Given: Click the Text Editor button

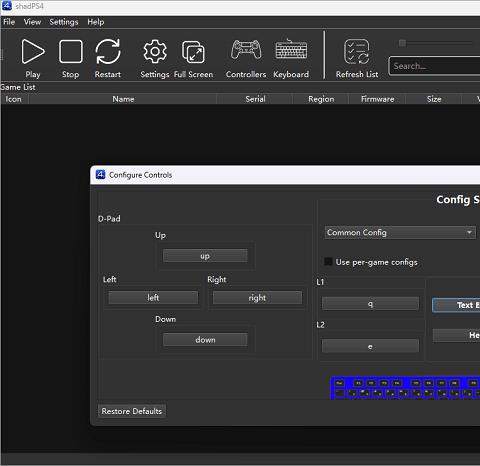Looking at the screenshot, I should pos(456,305).
